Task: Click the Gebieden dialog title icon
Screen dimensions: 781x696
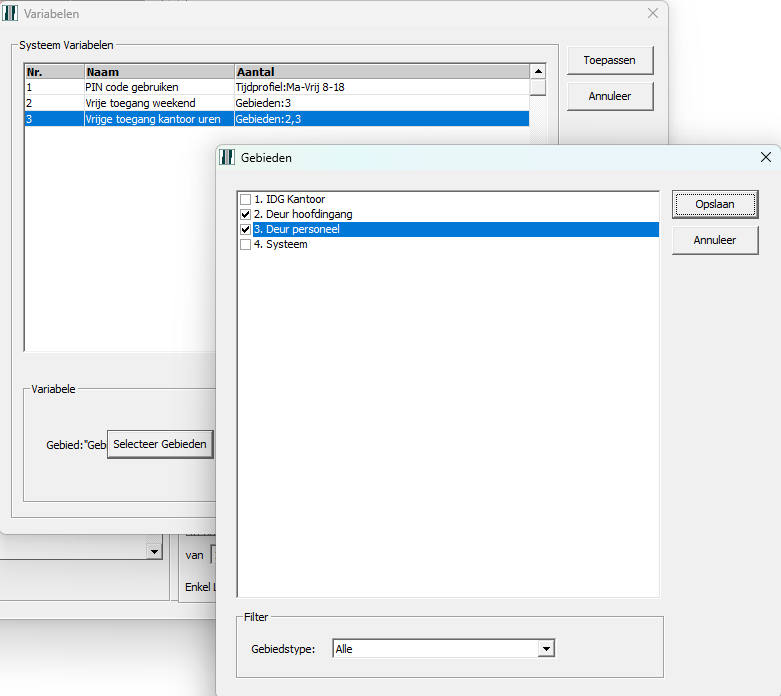Action: [x=227, y=158]
